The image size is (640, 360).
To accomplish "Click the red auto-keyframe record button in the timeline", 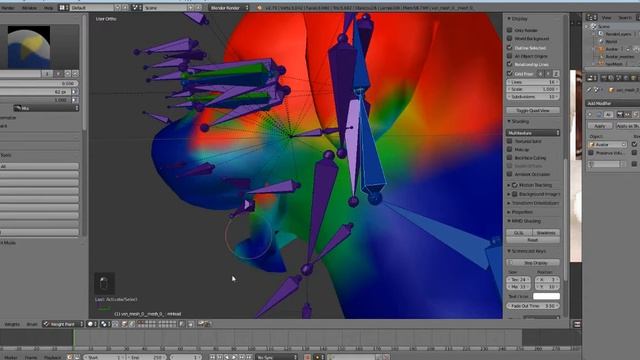I will pos(307,357).
